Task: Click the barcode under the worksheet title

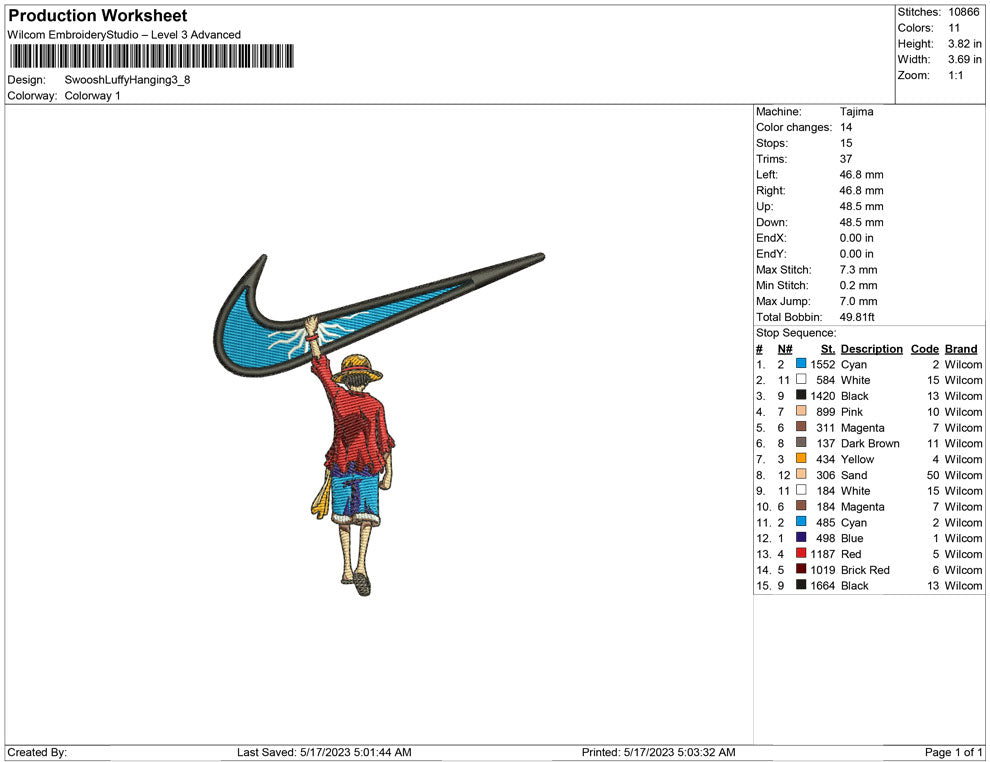Action: point(151,56)
